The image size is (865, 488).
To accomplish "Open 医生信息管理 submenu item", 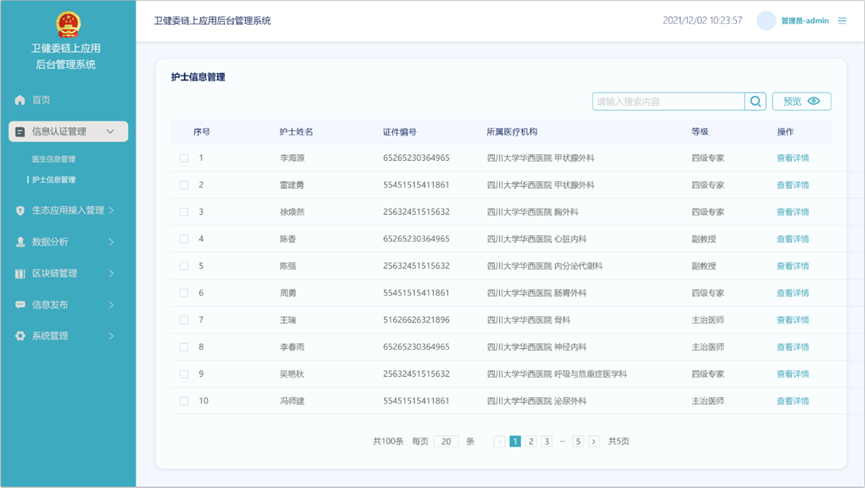I will pos(54,159).
